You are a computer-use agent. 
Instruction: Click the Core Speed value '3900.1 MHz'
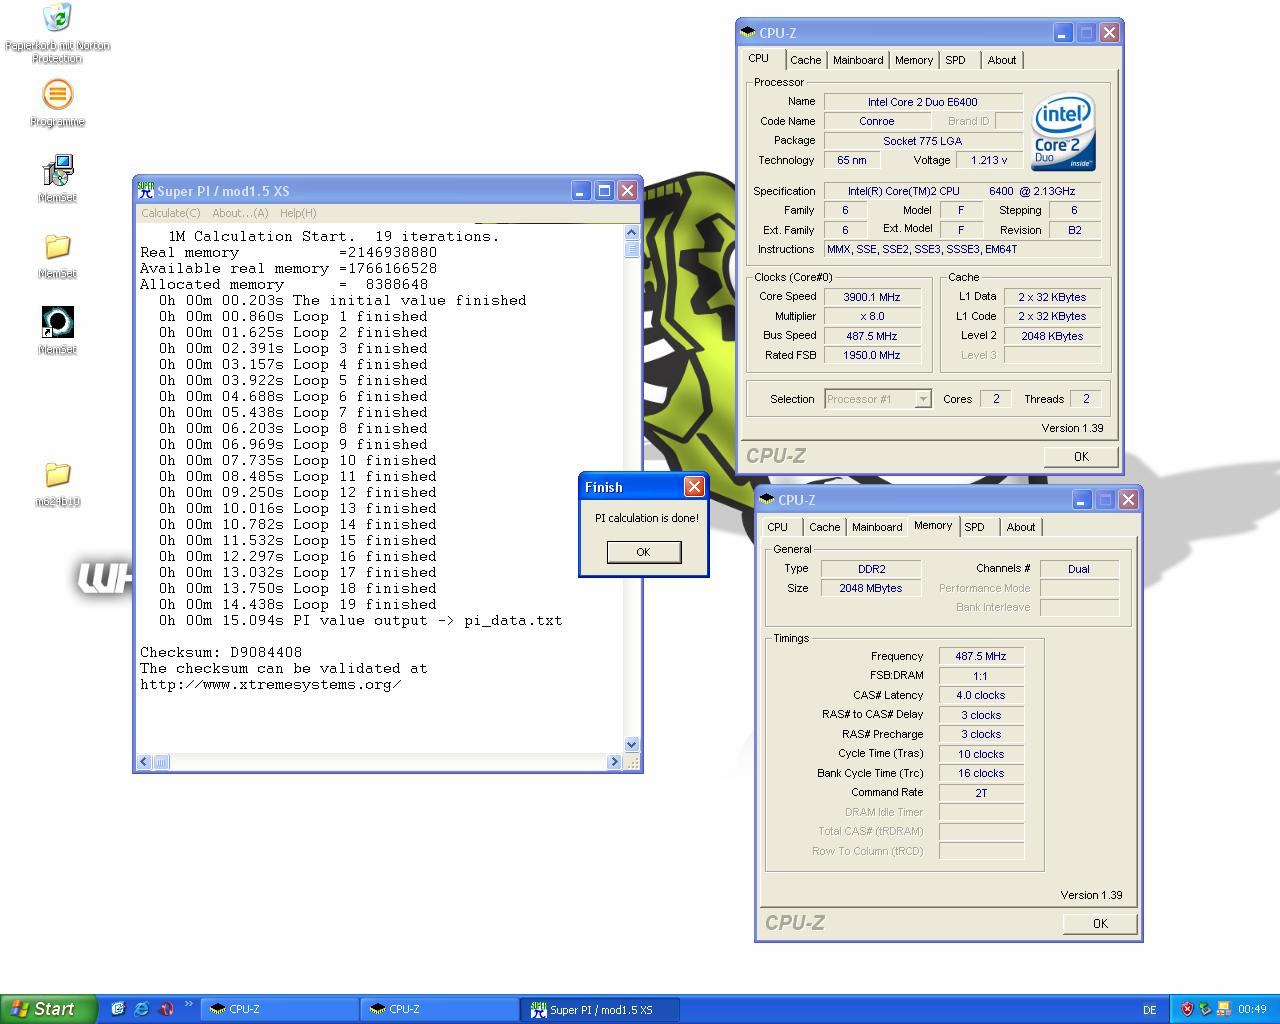871,297
